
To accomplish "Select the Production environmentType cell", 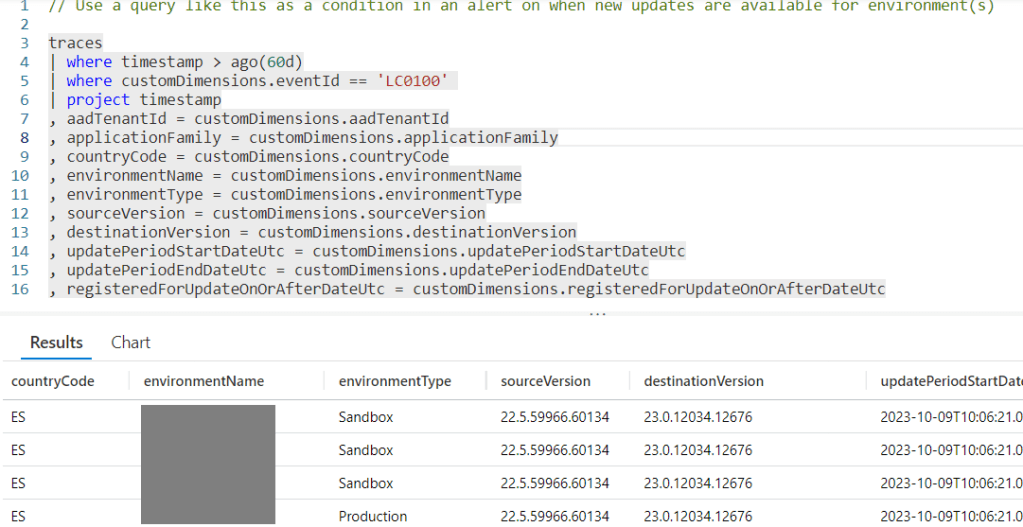I will click(372, 516).
